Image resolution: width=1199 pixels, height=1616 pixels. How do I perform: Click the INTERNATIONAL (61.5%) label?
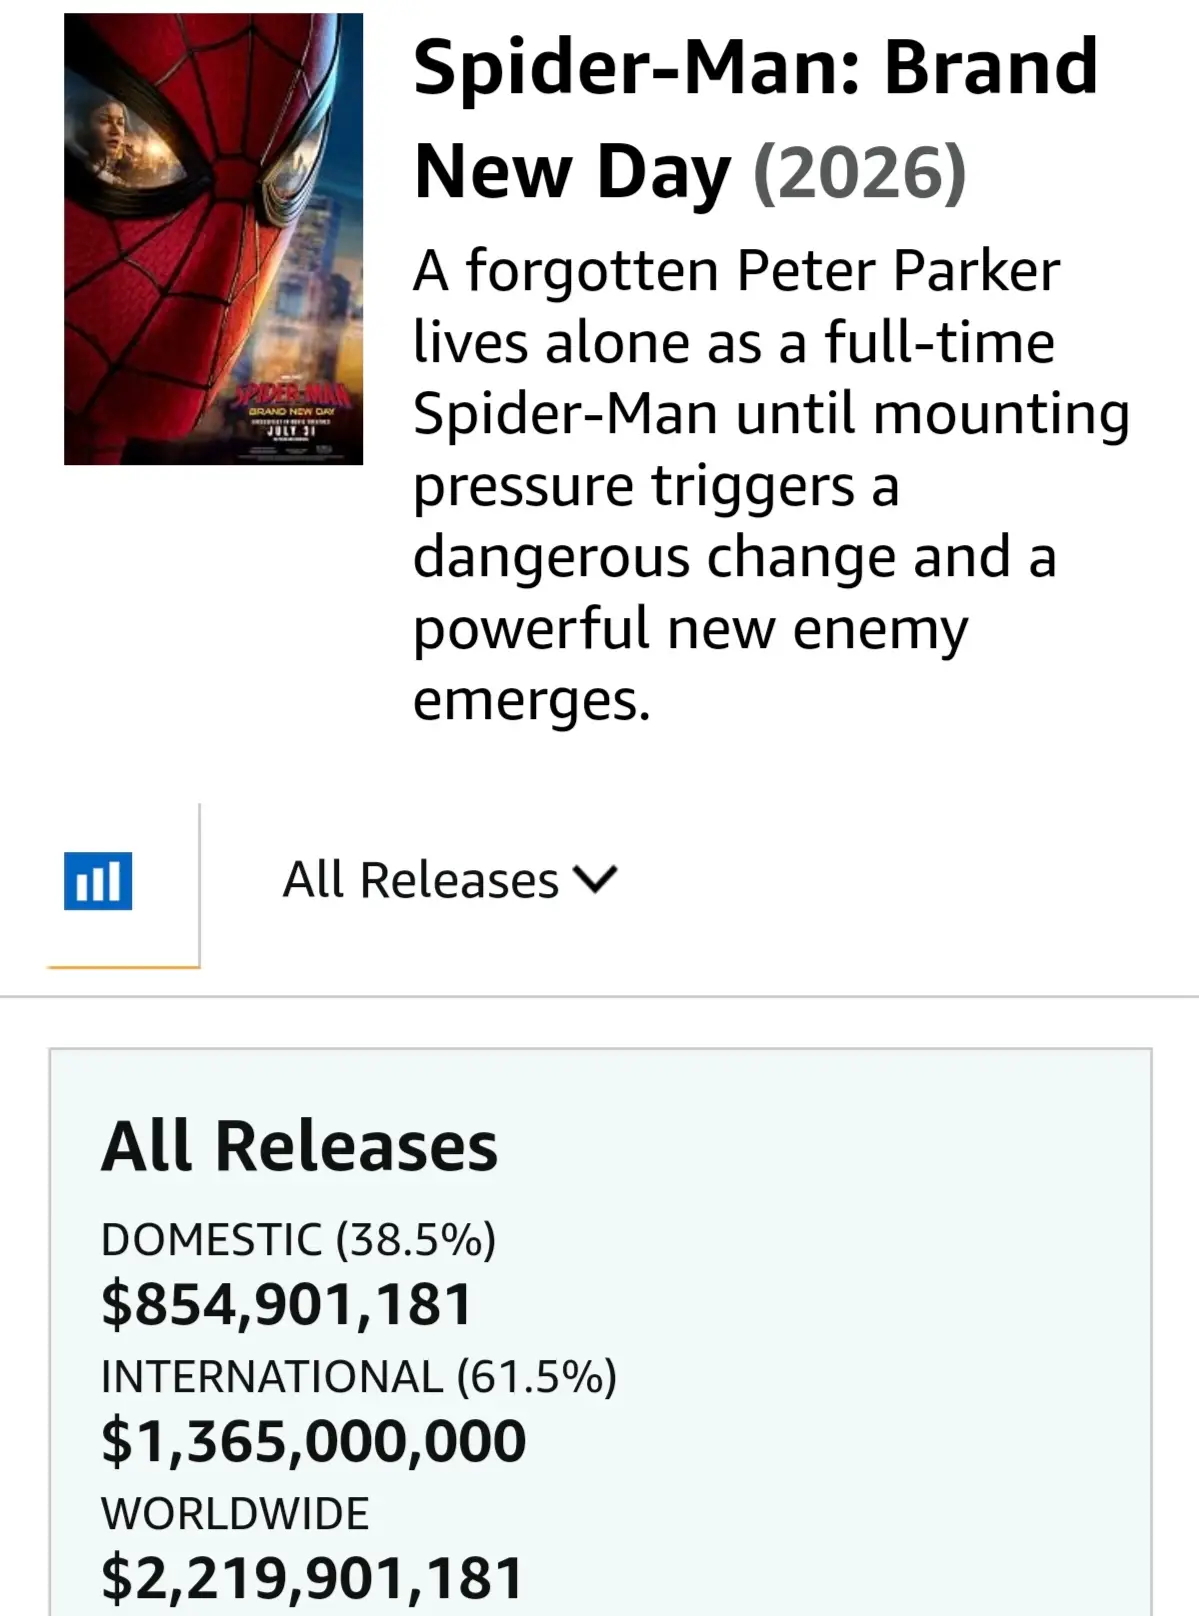coord(359,1376)
